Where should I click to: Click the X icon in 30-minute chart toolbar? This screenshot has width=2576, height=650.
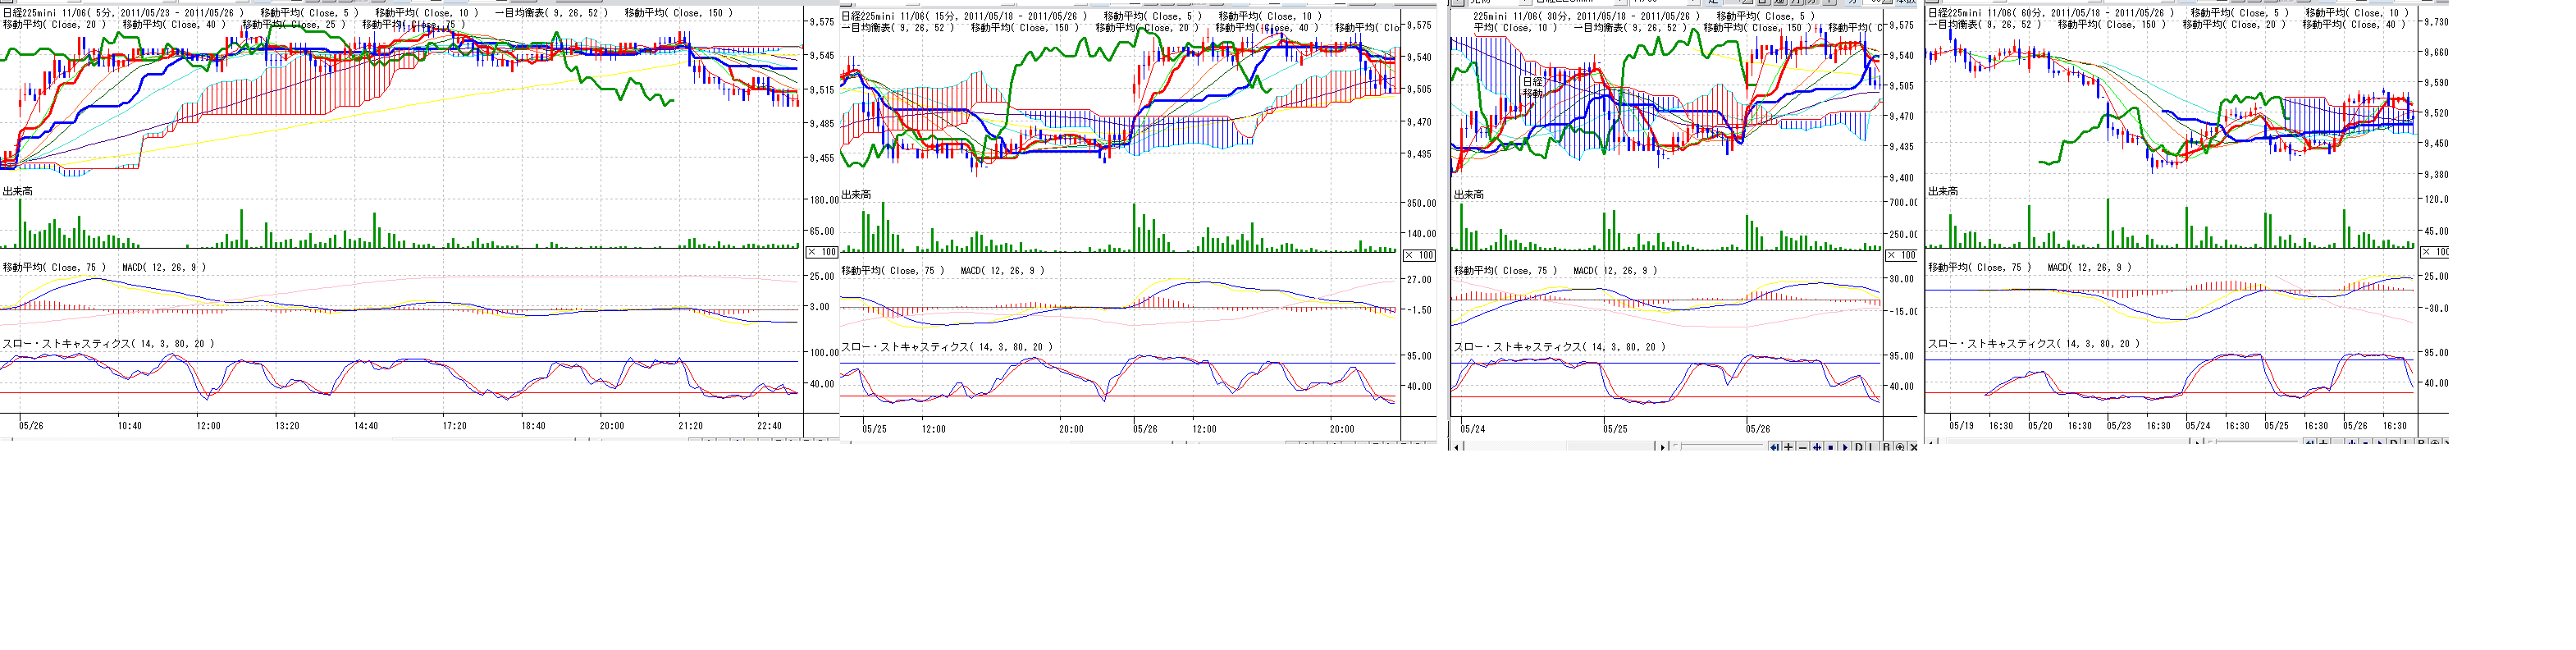point(1914,447)
